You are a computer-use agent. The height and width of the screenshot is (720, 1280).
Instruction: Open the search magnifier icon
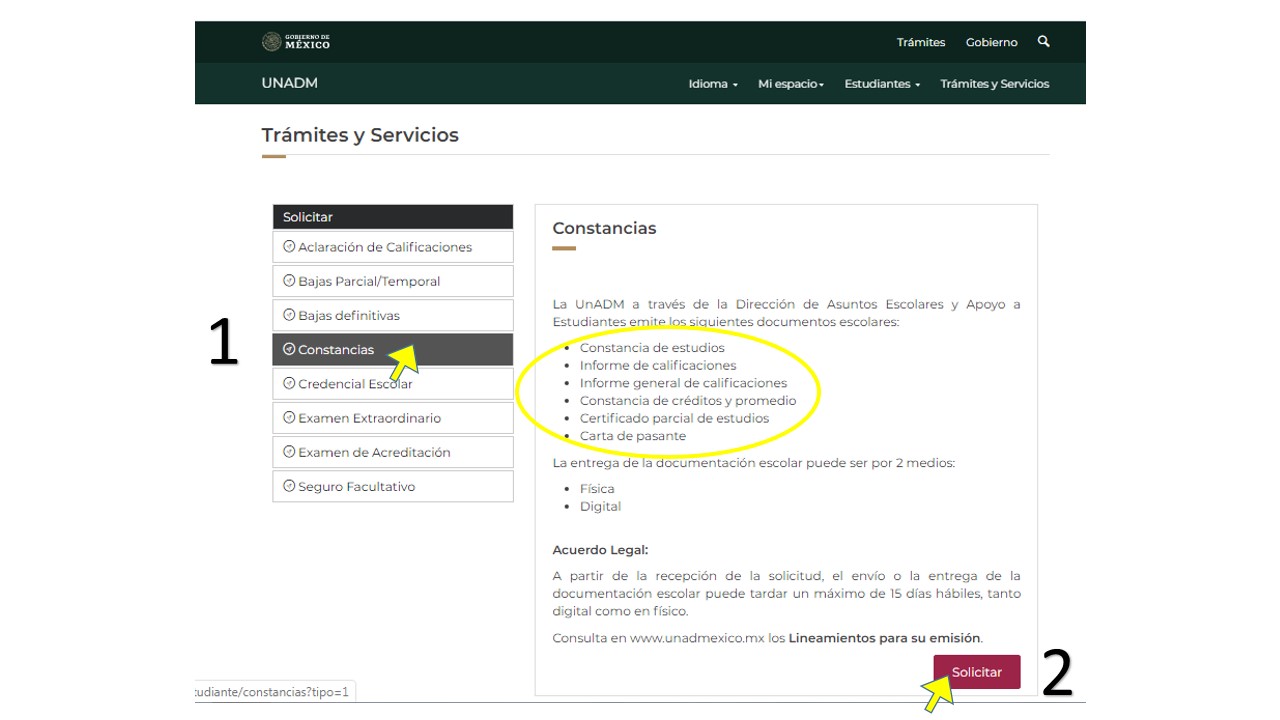(1044, 42)
